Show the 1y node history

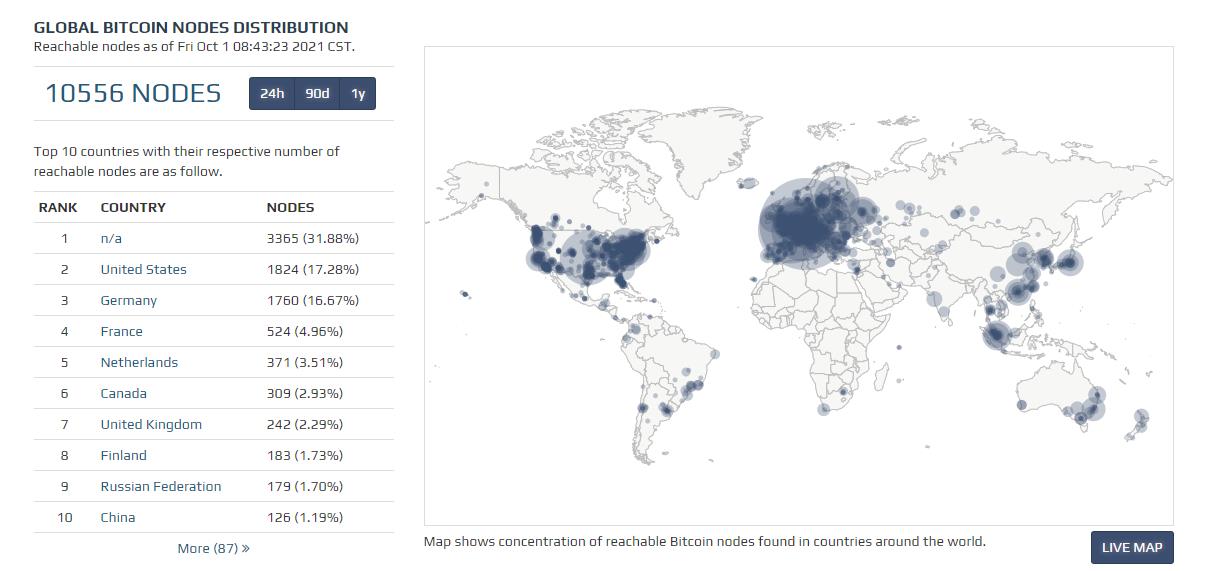358,93
